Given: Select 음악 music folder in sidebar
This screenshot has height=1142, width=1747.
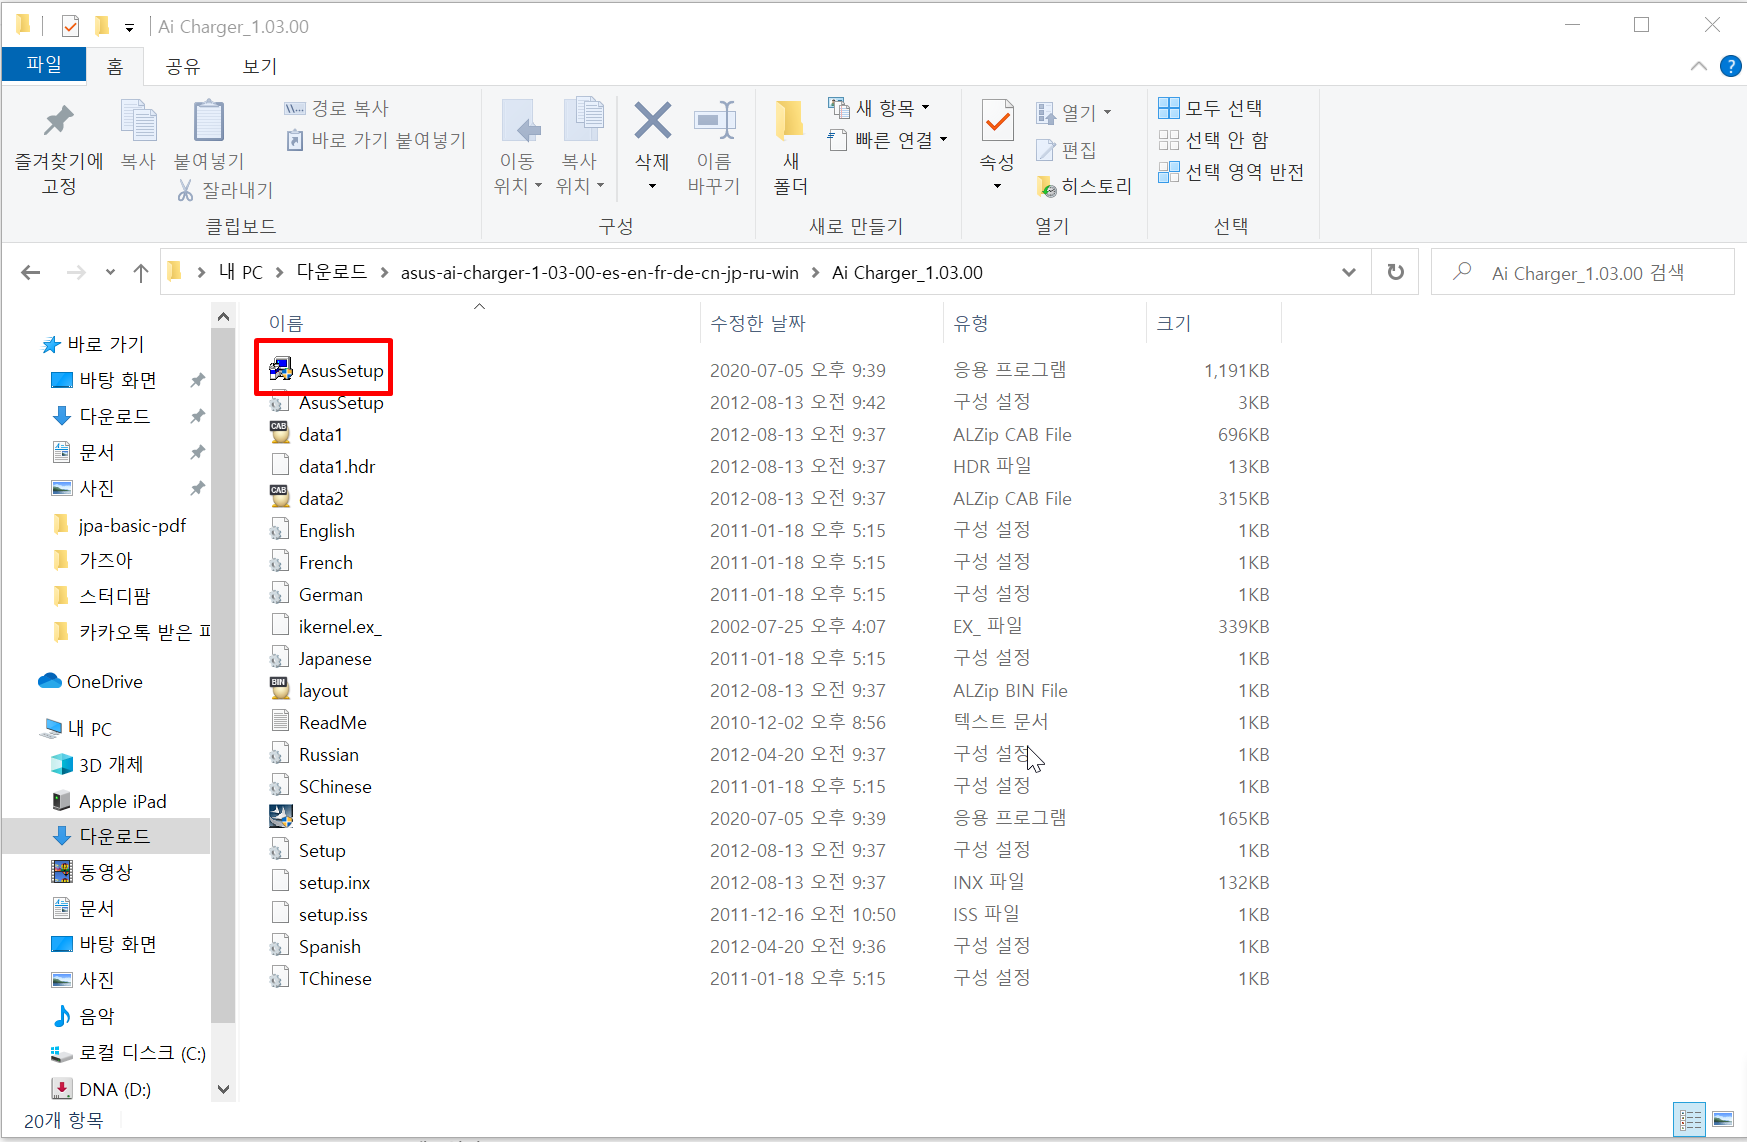Looking at the screenshot, I should (84, 1016).
